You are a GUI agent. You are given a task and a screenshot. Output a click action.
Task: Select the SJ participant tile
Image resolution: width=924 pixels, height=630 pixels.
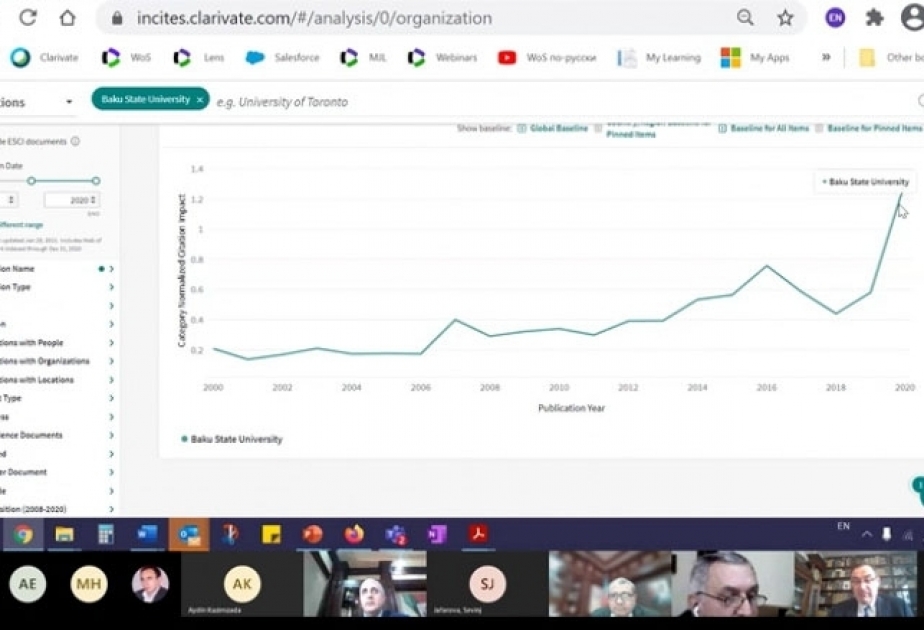487,583
